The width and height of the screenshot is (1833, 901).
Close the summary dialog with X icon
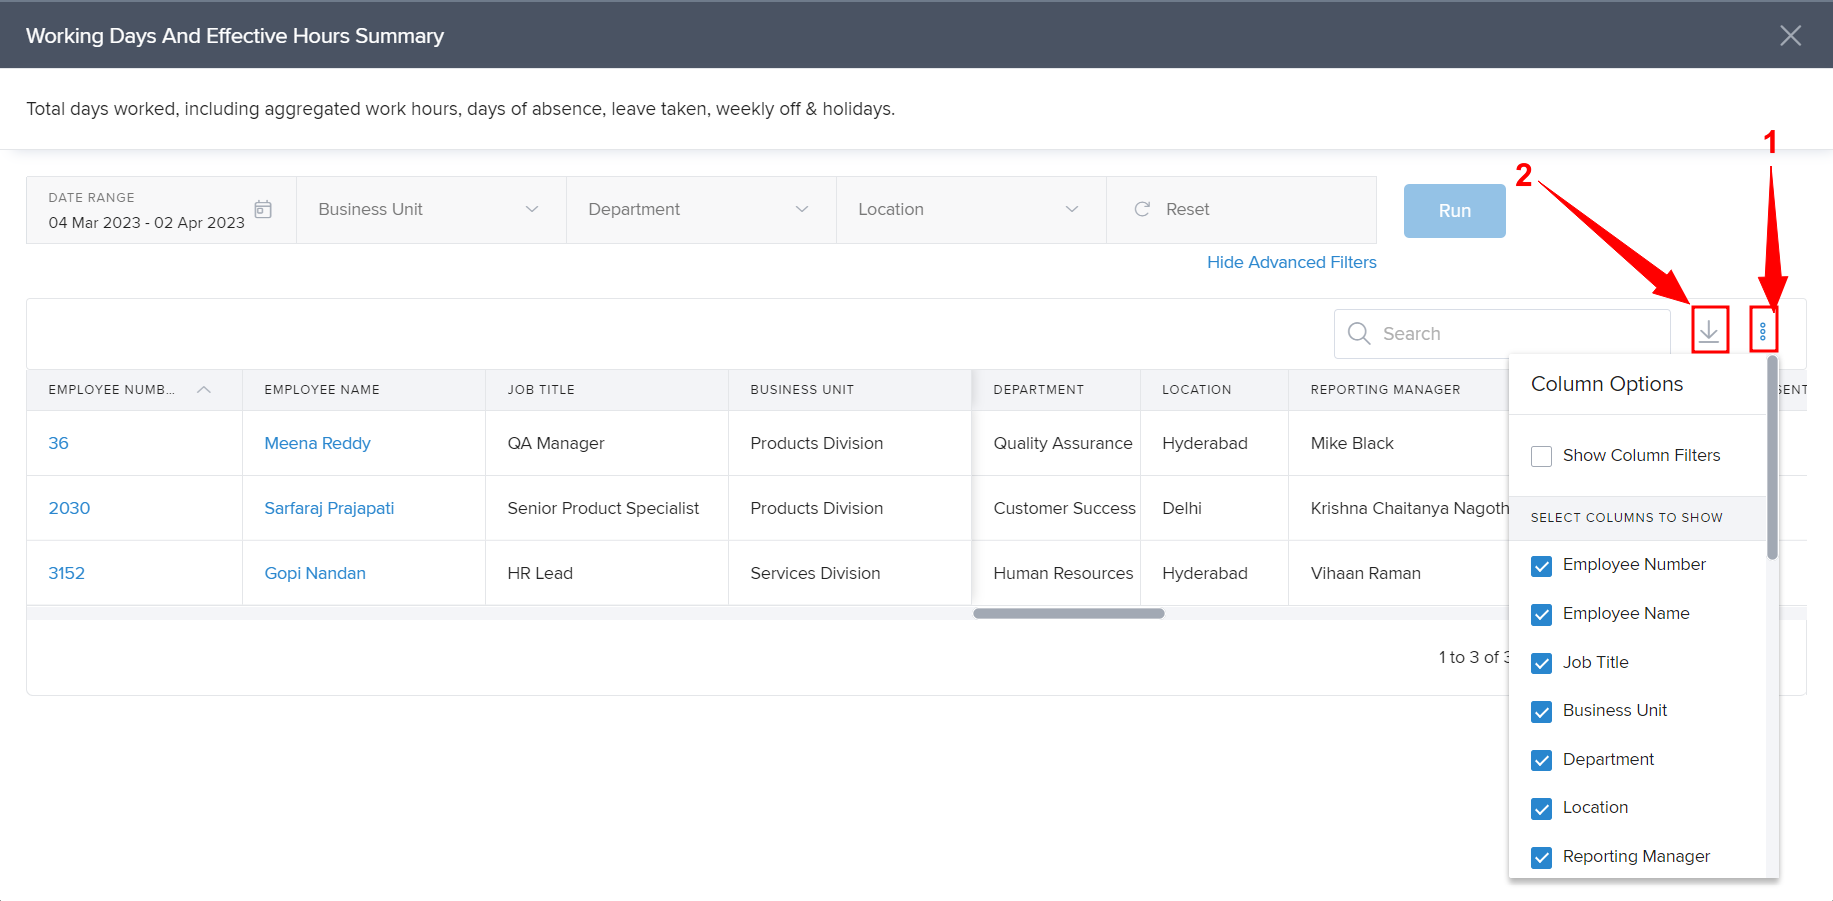[1790, 36]
